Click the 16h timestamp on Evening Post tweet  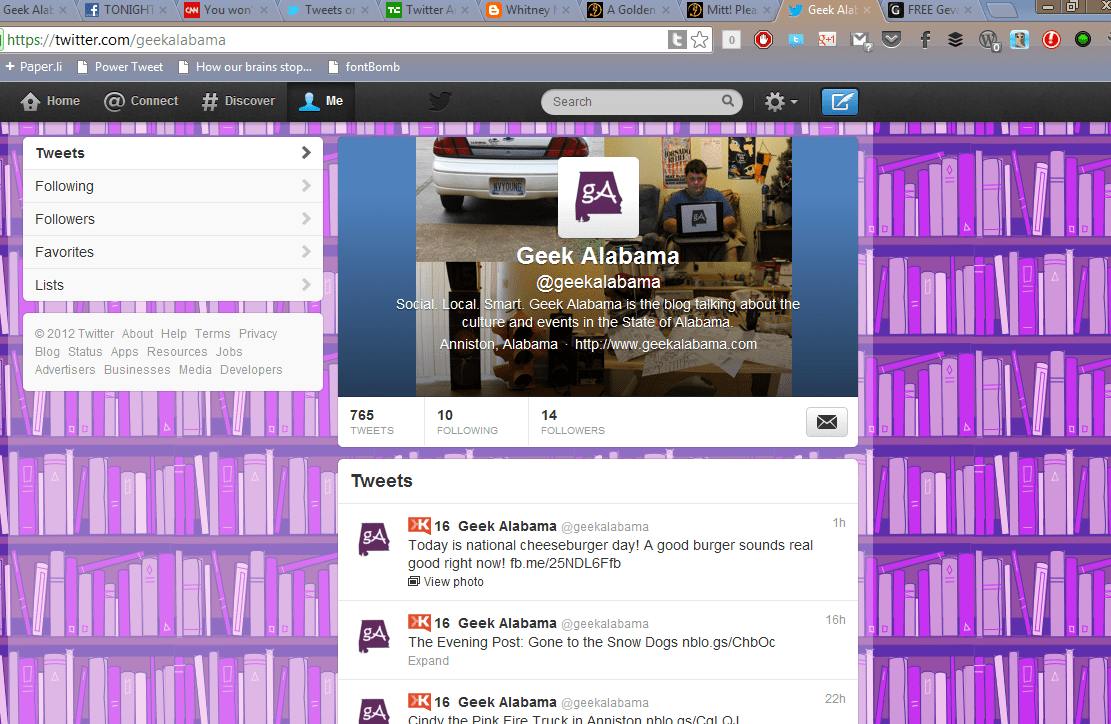[x=835, y=620]
